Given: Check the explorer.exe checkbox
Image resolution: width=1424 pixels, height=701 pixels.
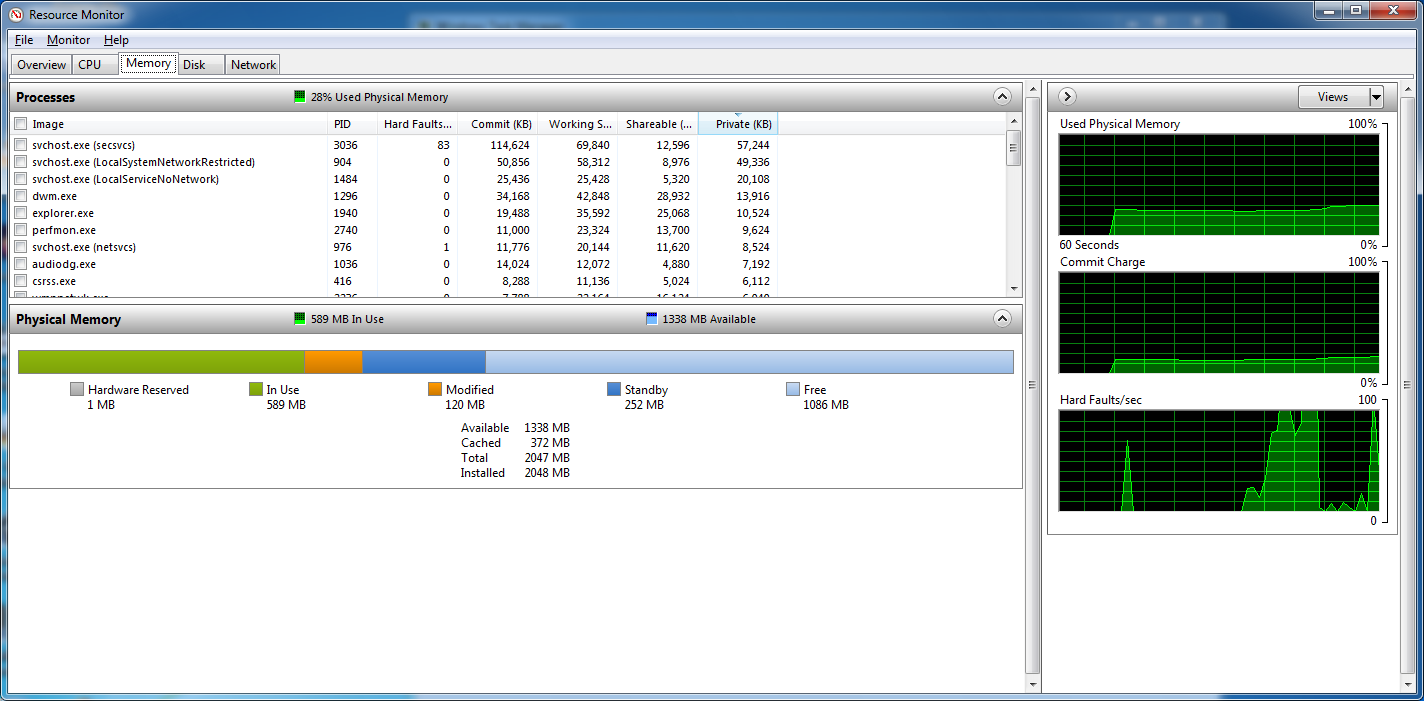Looking at the screenshot, I should point(21,213).
